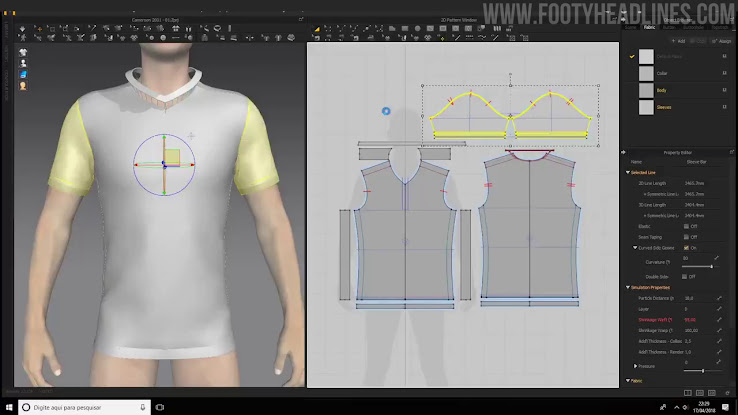Toggle the Fabric section at panel bottom

click(628, 381)
